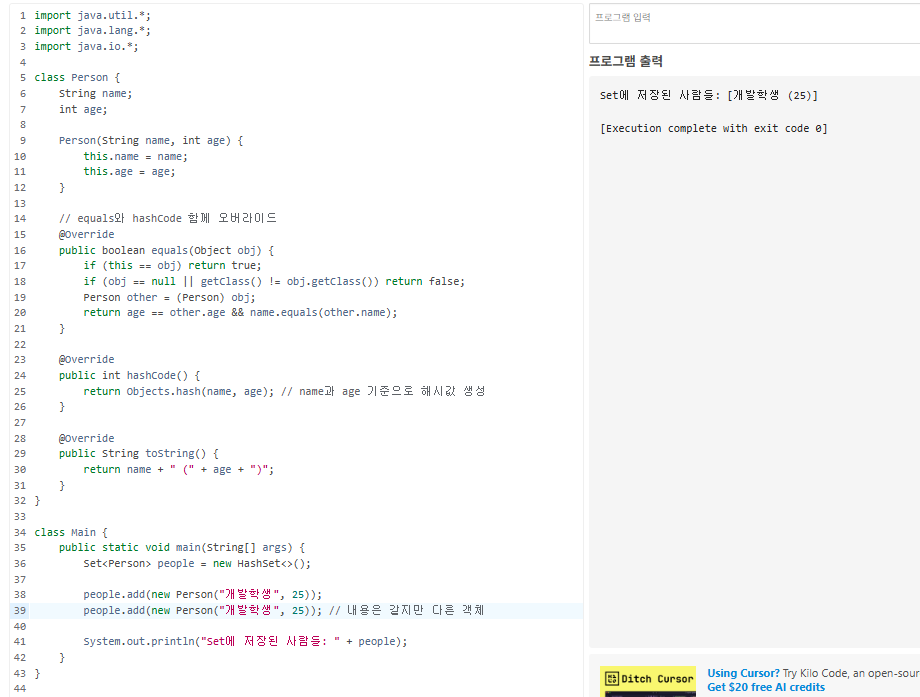Click line number 39 in the gutter
This screenshot has width=920, height=697.
point(20,610)
